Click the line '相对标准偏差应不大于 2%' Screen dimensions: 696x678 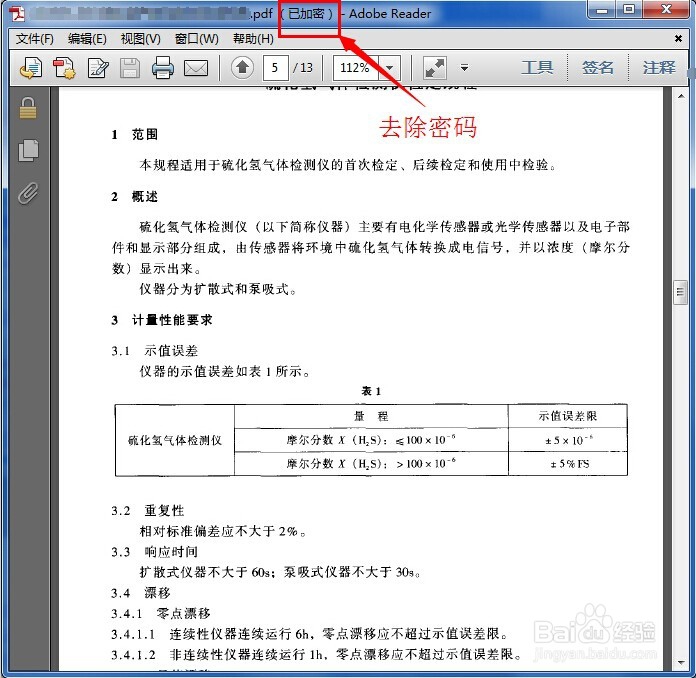223,531
